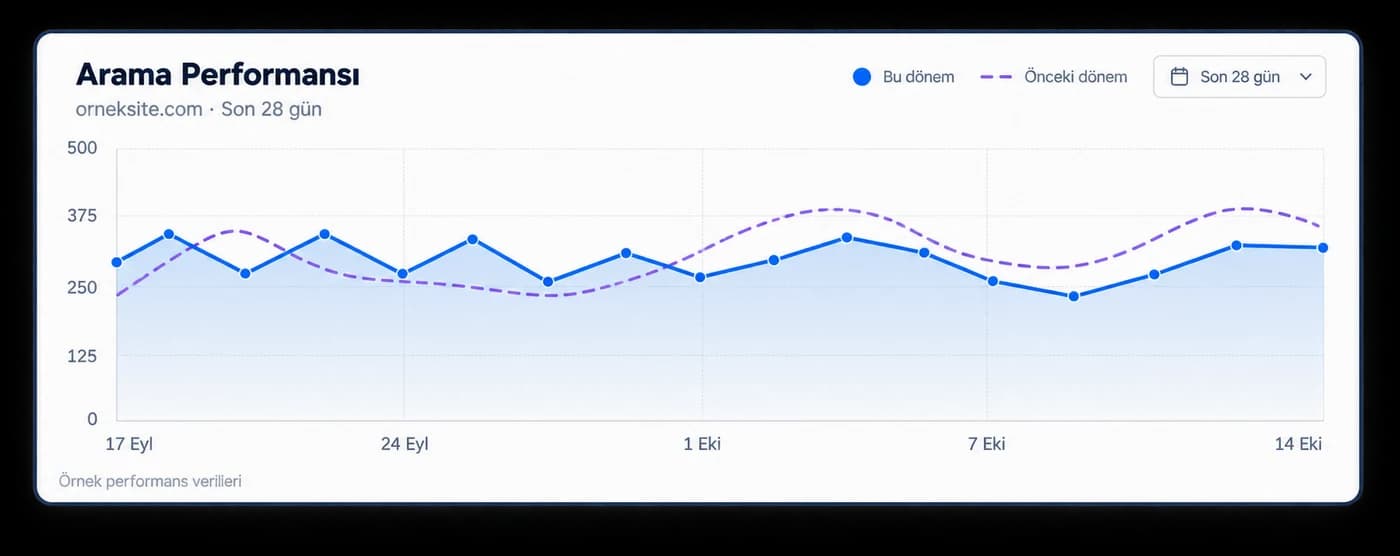Open the Son 28 gün date range dropdown
This screenshot has width=1400, height=556.
tap(1239, 77)
